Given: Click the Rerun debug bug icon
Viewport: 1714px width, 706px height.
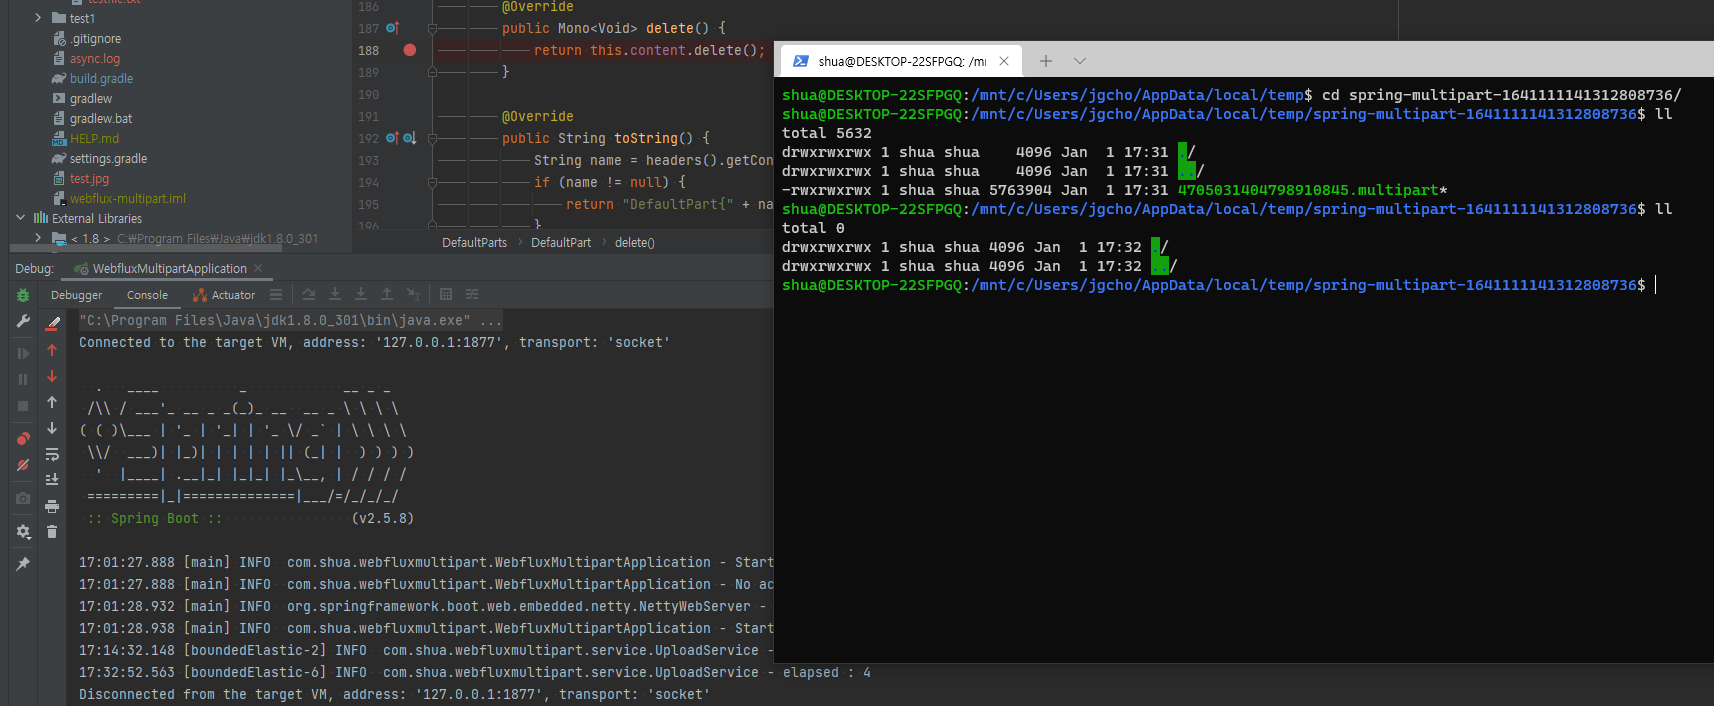Looking at the screenshot, I should click(x=23, y=295).
